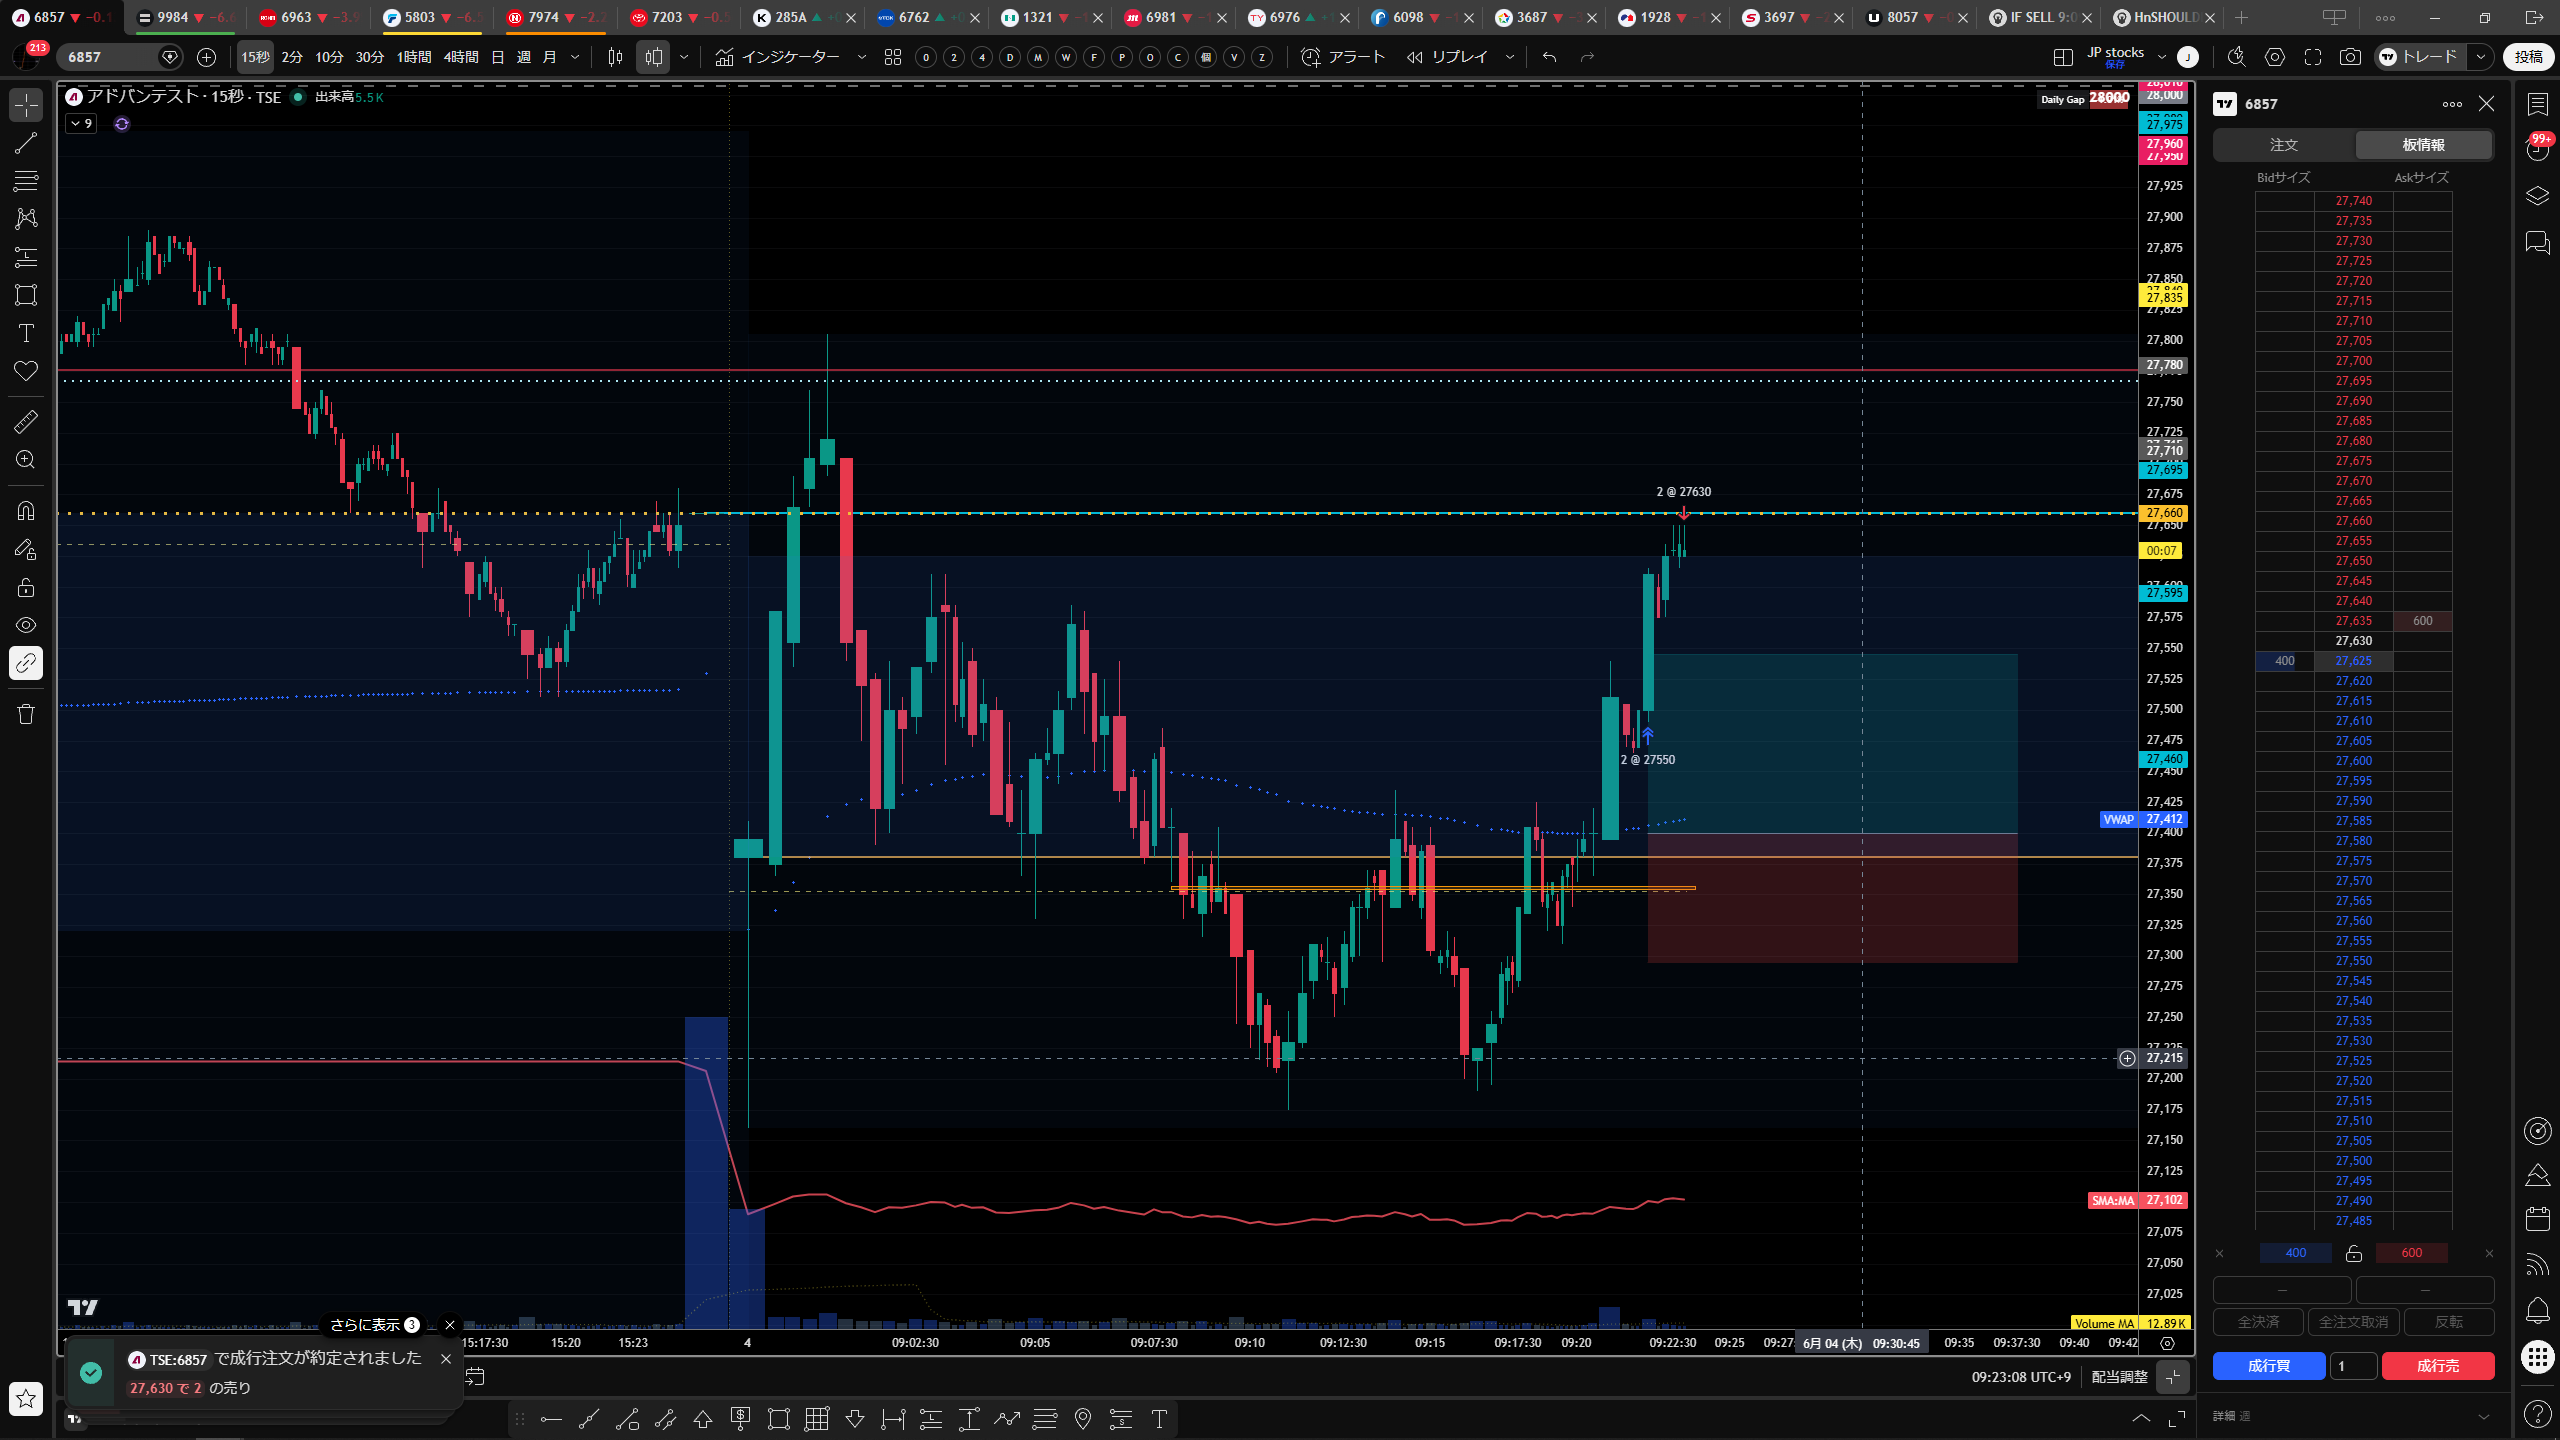
Task: Click the red 成行売 market sell button
Action: [2438, 1366]
